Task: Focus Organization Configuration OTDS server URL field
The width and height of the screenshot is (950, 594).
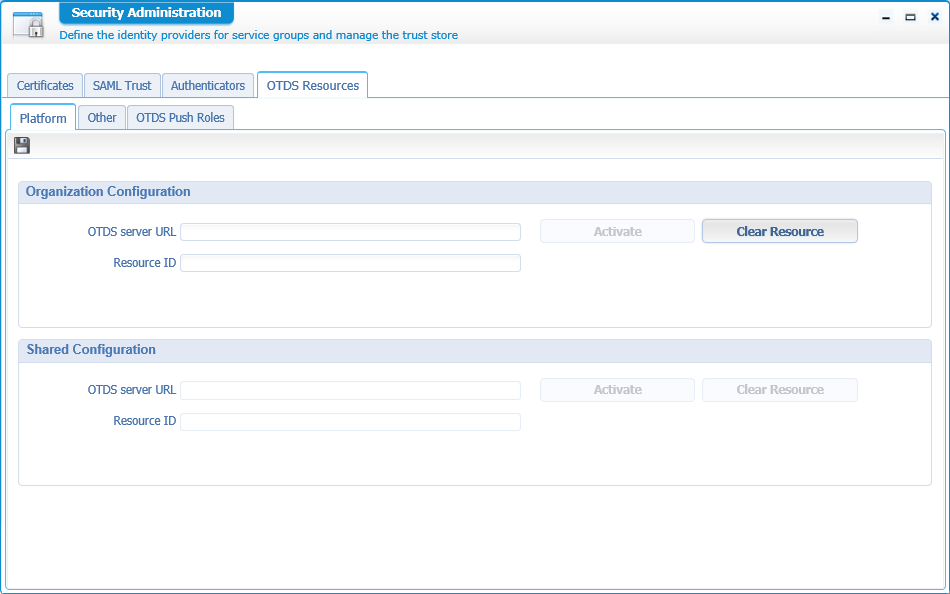Action: click(350, 232)
